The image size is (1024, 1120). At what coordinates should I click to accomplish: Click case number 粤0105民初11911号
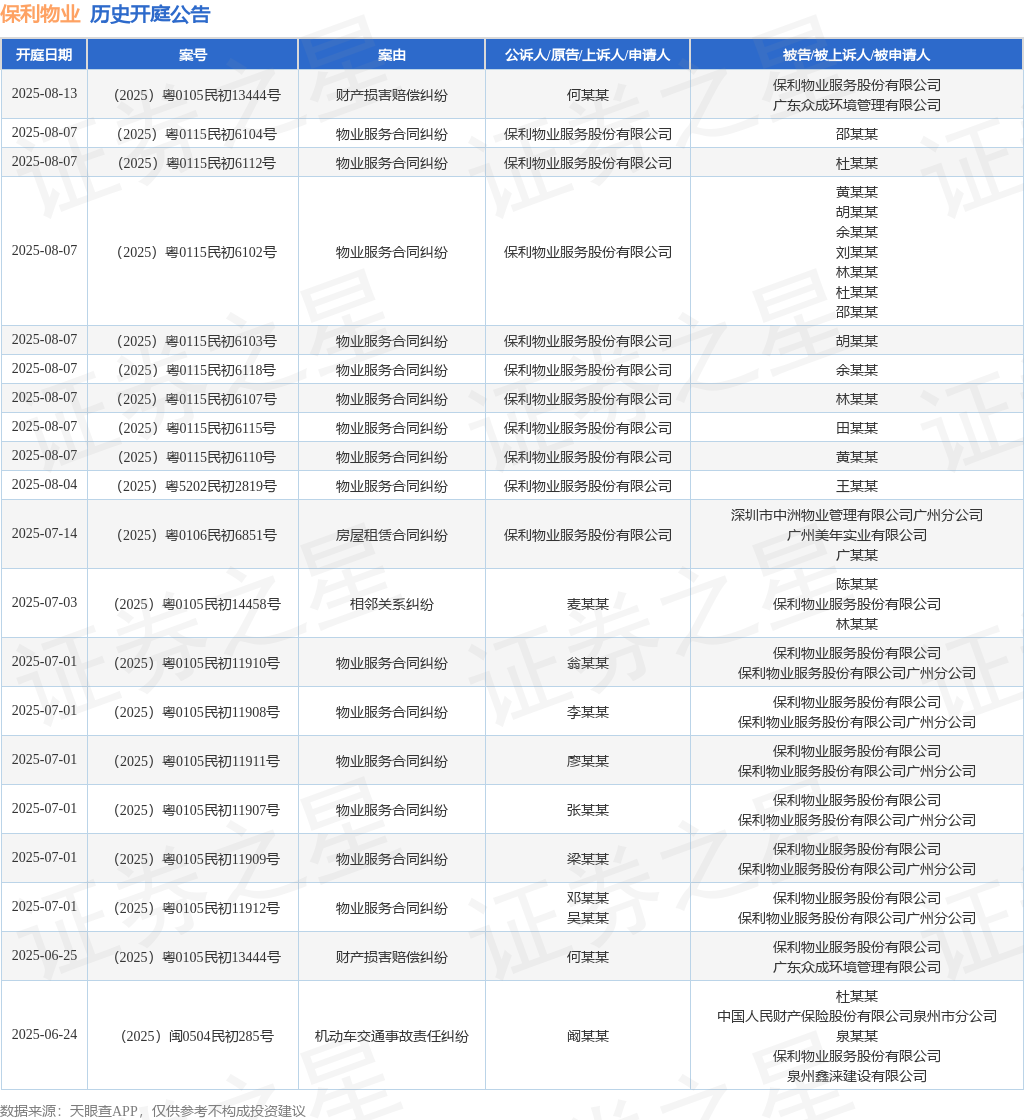pyautogui.click(x=197, y=761)
